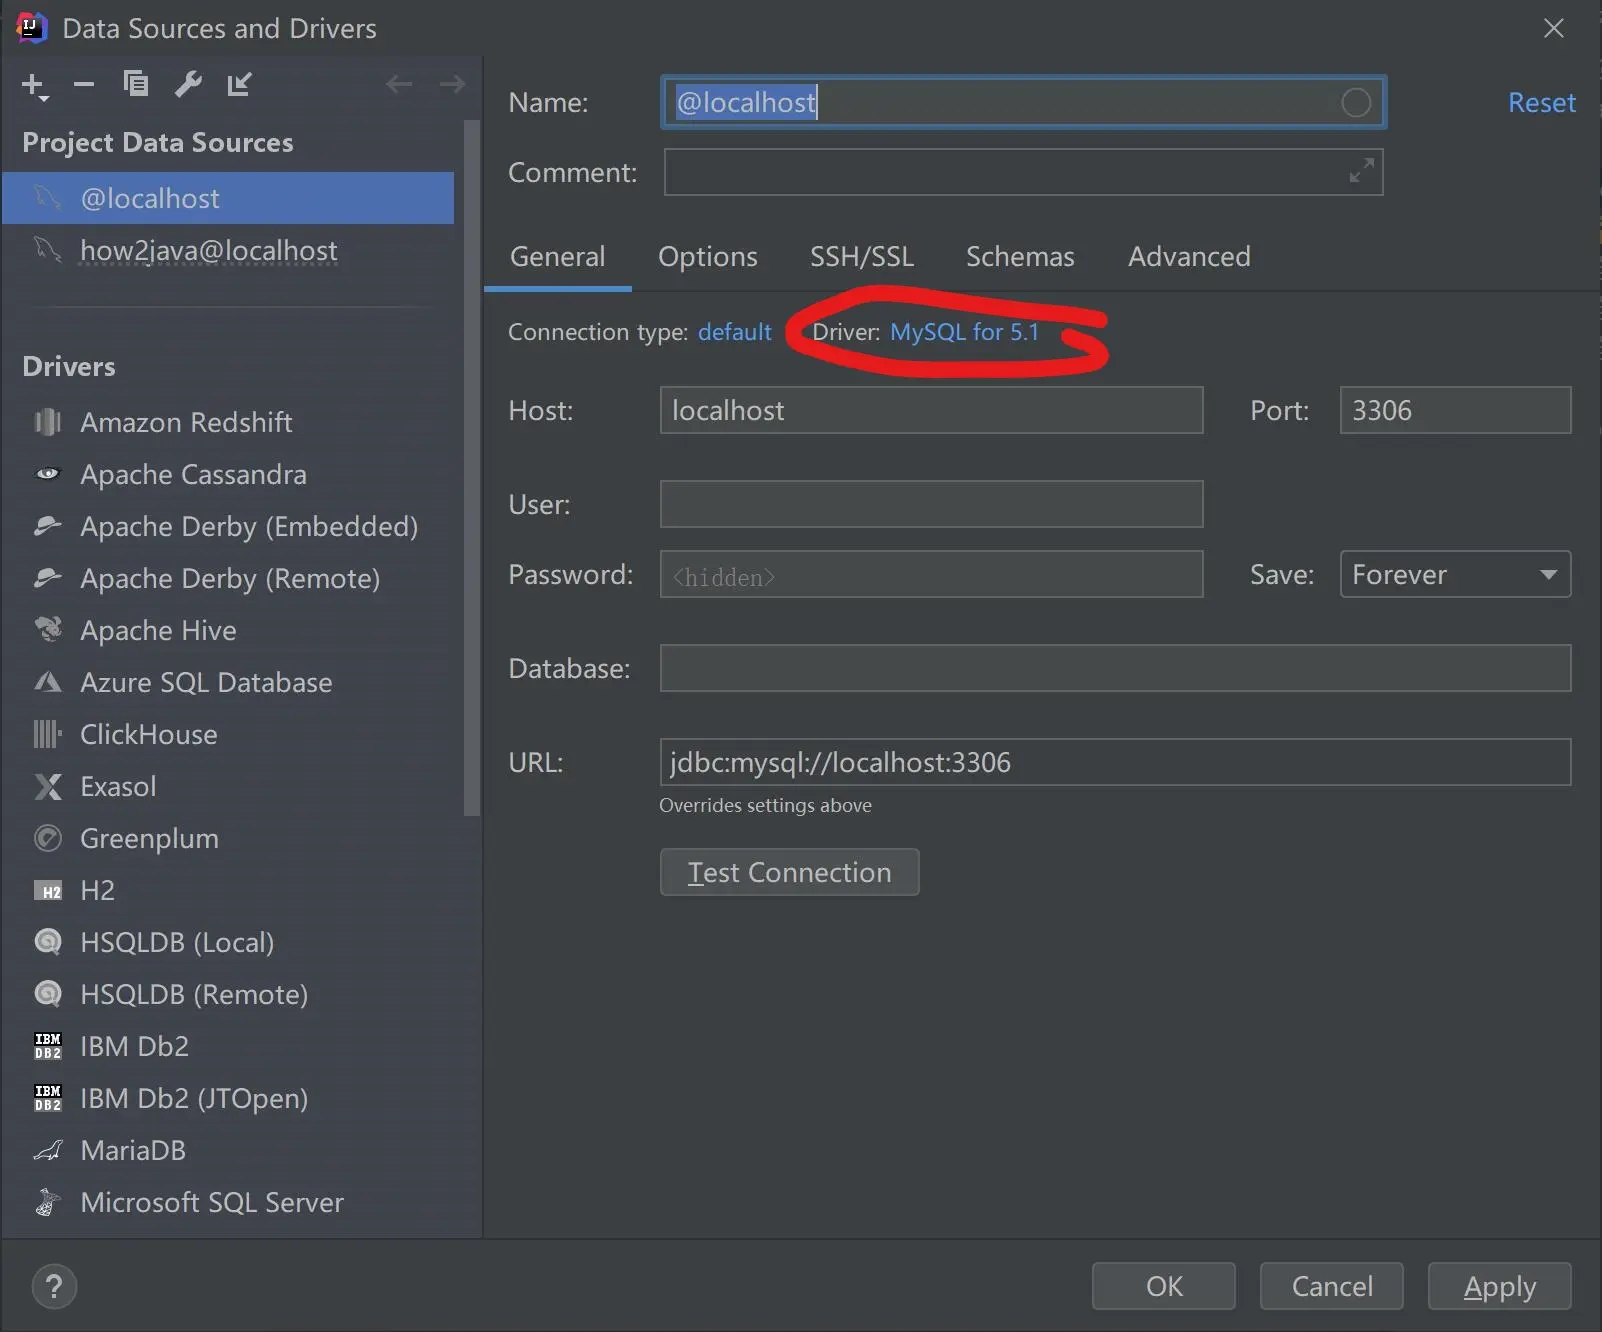
Task: Click the IBM Db2 icon
Action: (48, 1046)
